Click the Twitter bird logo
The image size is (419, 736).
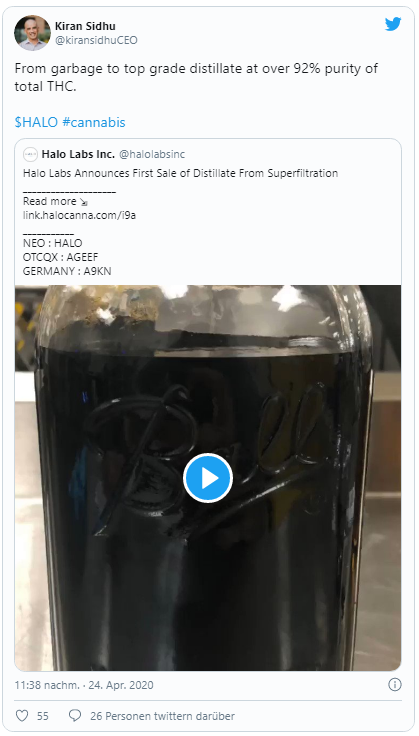coord(393,24)
